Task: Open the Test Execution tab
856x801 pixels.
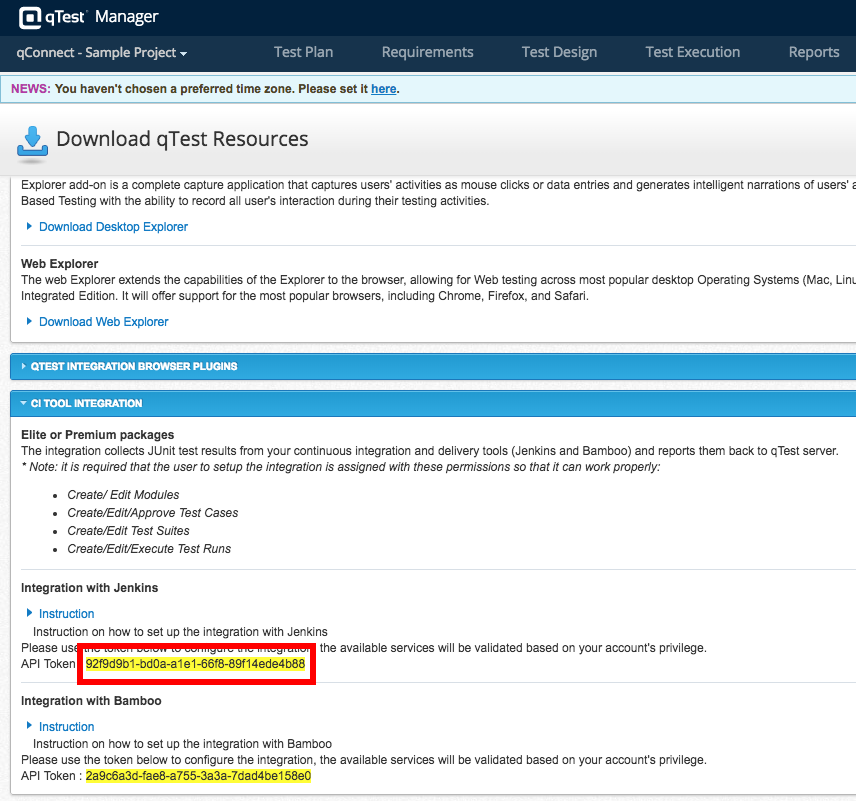Action: [692, 52]
